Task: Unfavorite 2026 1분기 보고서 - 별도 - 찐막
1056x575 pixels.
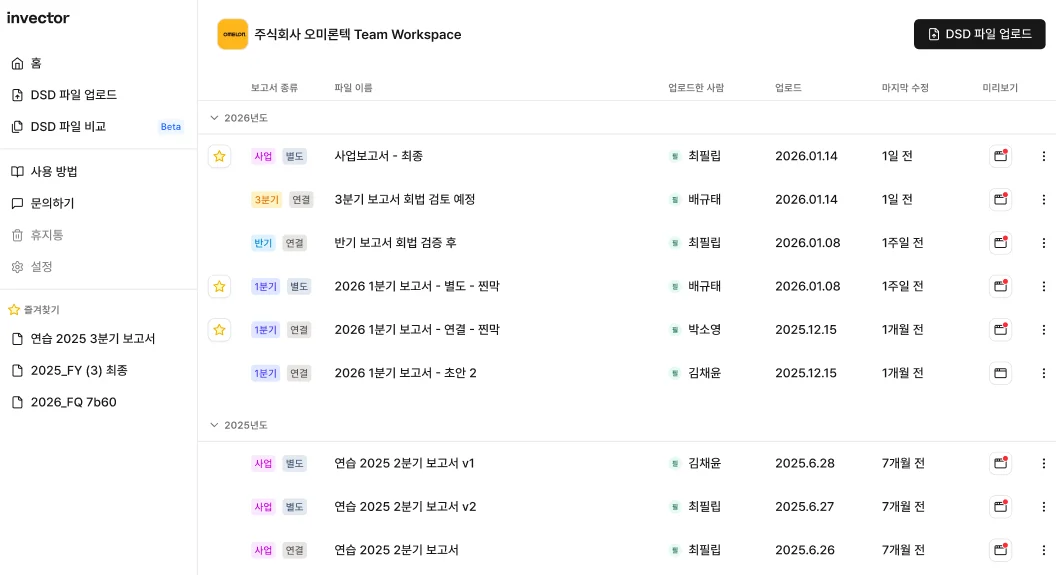Action: [219, 287]
